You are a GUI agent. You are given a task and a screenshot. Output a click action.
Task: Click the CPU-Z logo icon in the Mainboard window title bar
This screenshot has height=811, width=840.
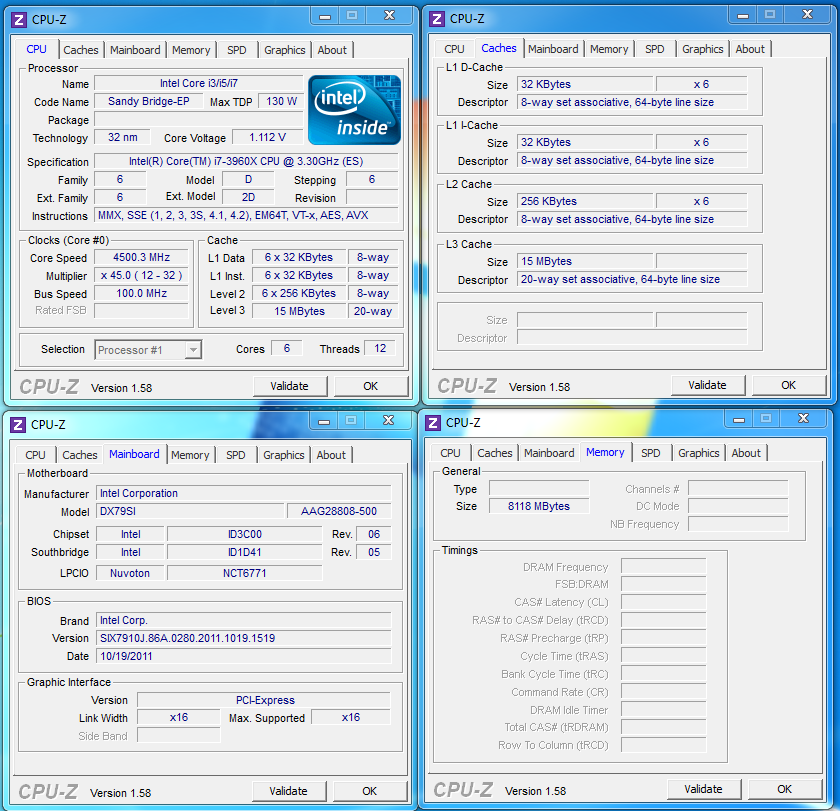[x=18, y=425]
